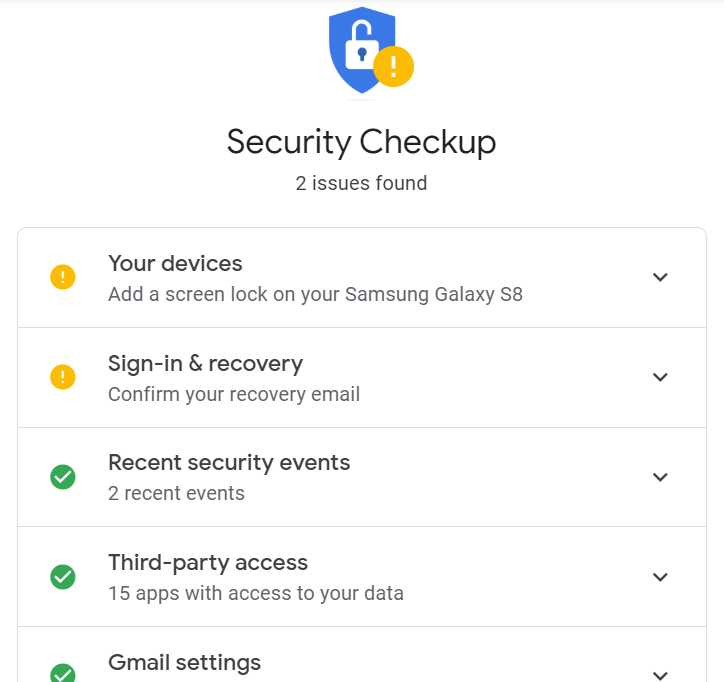Screen dimensions: 724x682
Task: Open the Your devices heading
Action: pyautogui.click(x=175, y=264)
